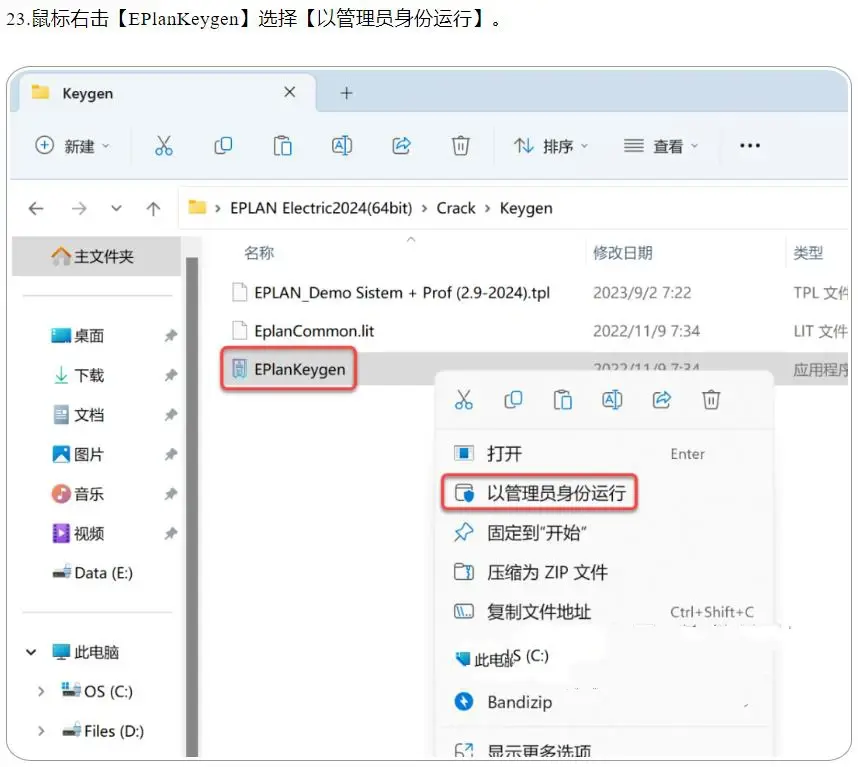Expand chevron after Crack in address bar

coord(488,208)
